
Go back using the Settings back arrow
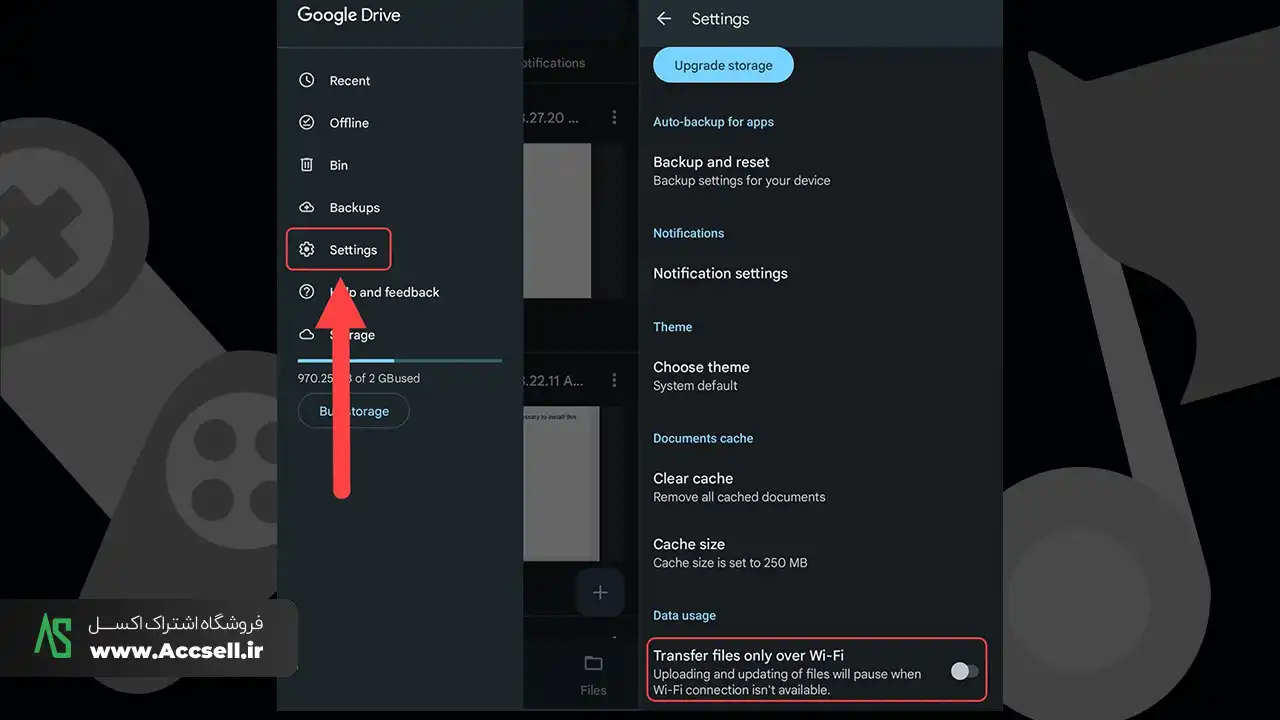pos(664,19)
